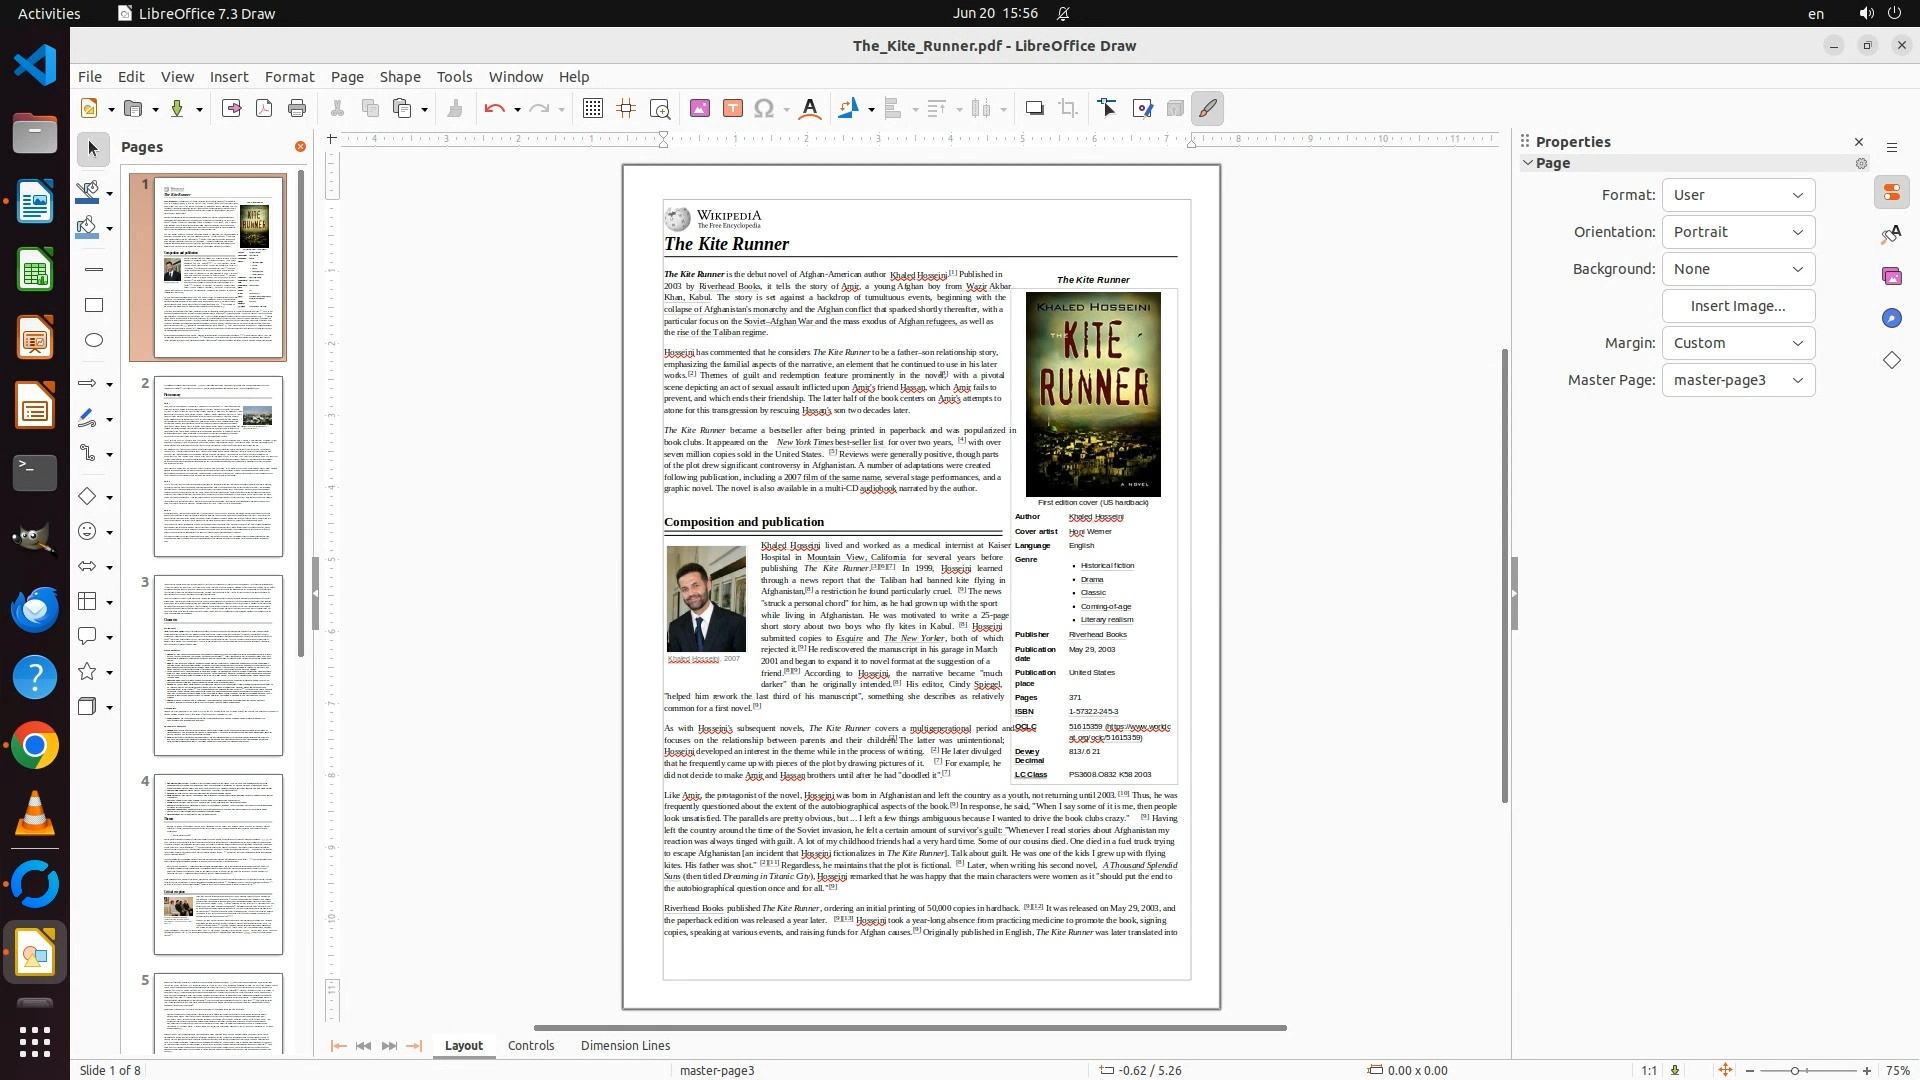
Task: Click the Insert Image toolbar icon
Action: coord(700,108)
